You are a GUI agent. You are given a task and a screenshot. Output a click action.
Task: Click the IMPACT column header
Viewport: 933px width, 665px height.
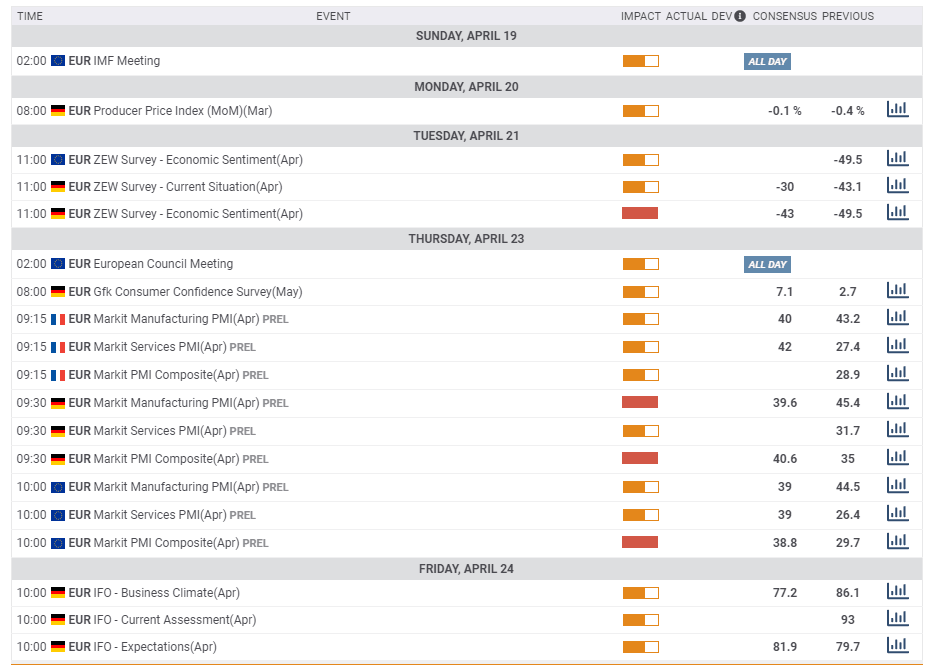pyautogui.click(x=641, y=16)
